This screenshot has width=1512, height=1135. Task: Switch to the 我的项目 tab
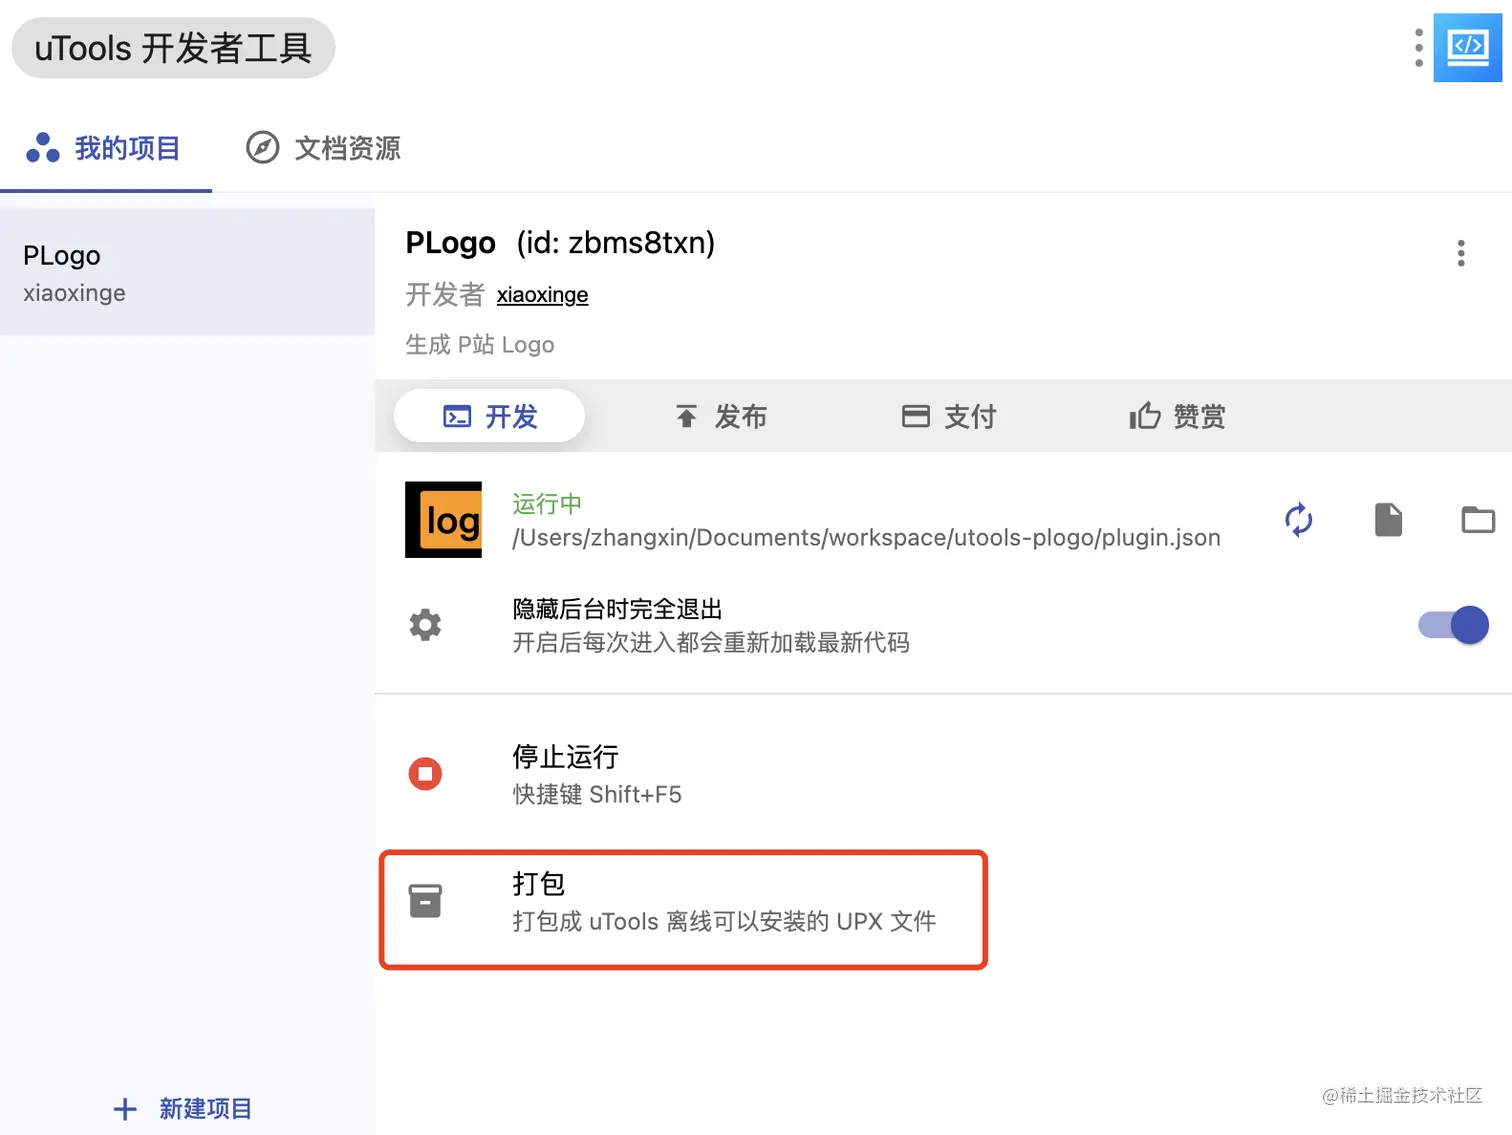[104, 148]
